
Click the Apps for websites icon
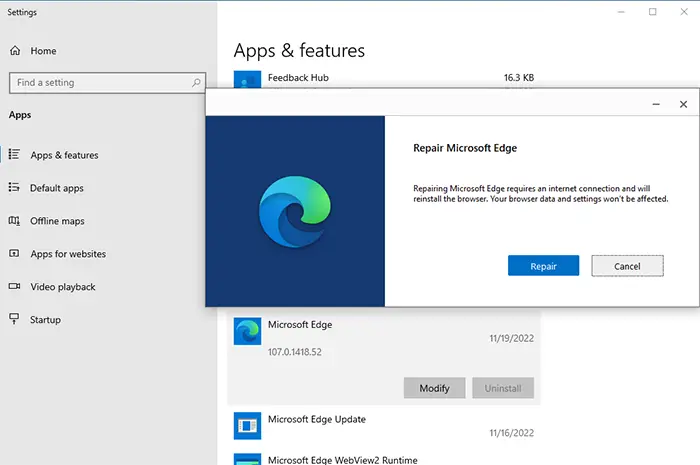coord(14,253)
